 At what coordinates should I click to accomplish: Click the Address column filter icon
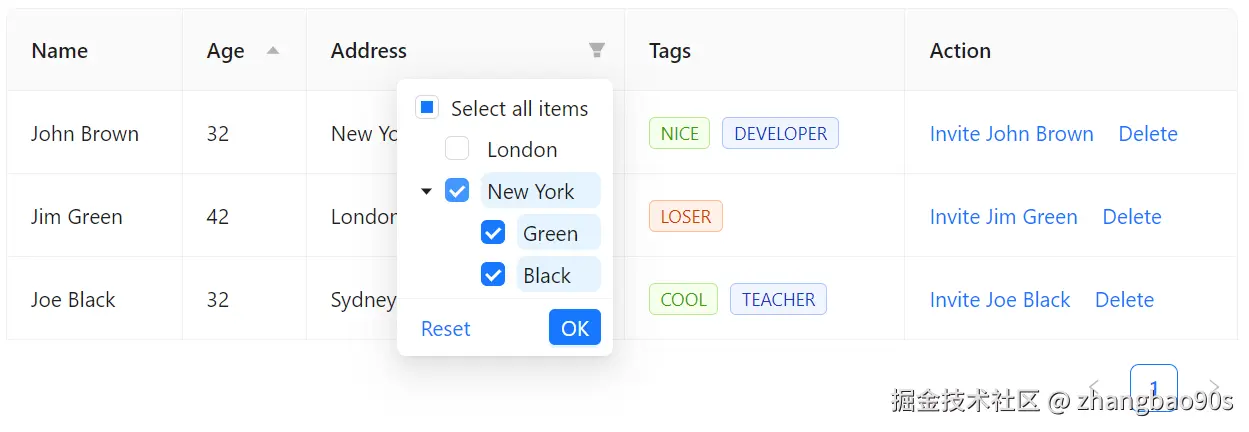point(597,50)
